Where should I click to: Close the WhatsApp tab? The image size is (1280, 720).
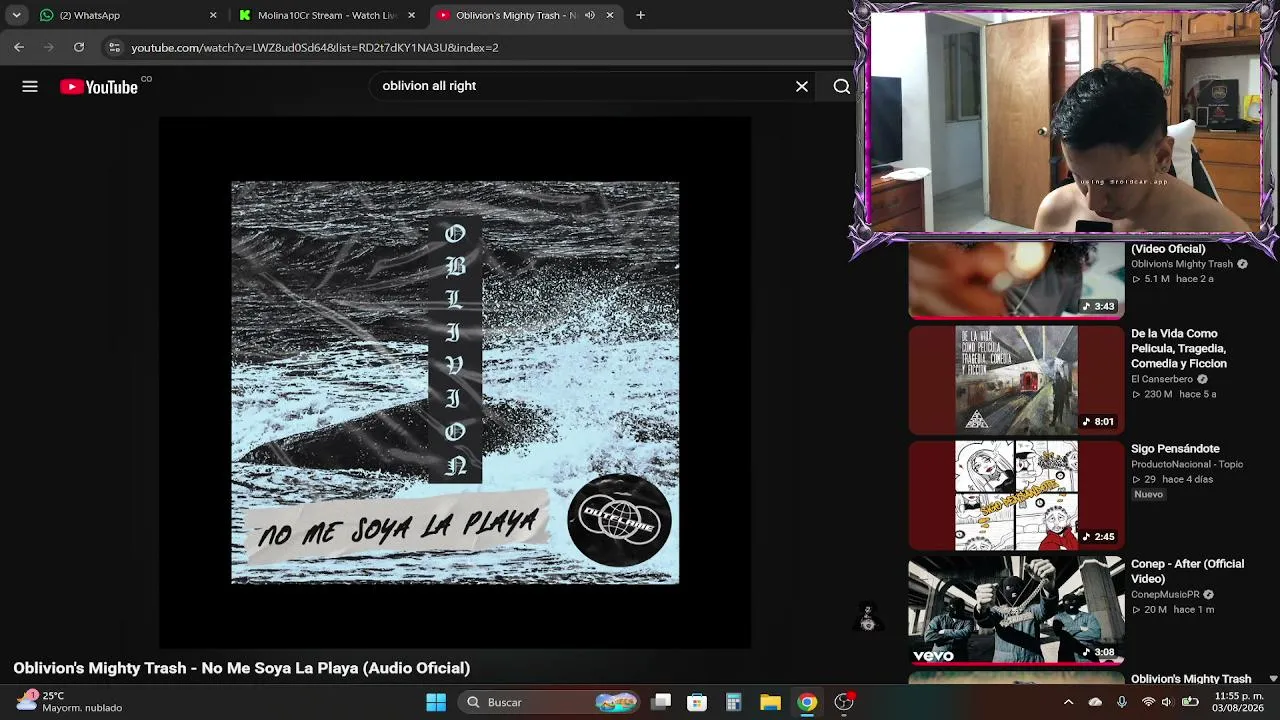(213, 15)
